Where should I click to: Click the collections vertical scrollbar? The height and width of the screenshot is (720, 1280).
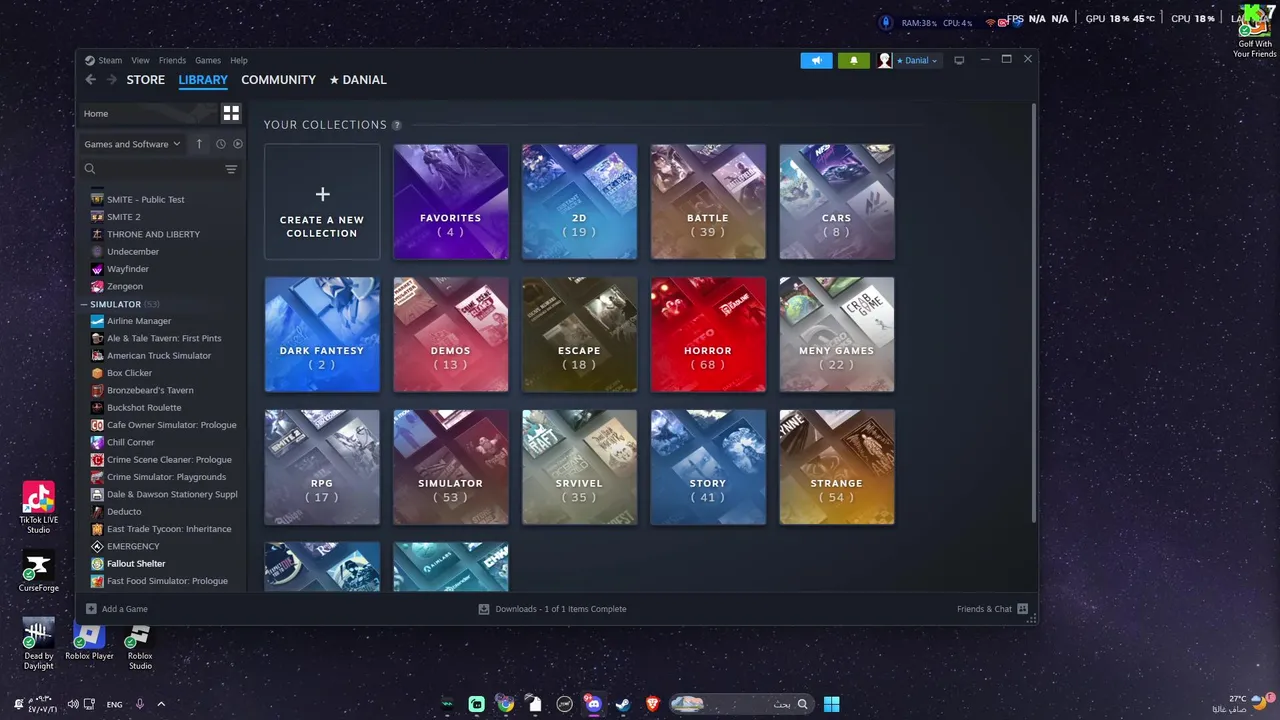click(1033, 312)
